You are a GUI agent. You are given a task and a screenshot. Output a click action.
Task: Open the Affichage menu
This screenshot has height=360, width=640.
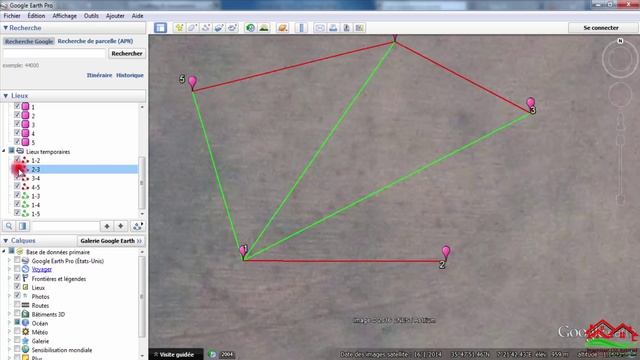point(64,16)
